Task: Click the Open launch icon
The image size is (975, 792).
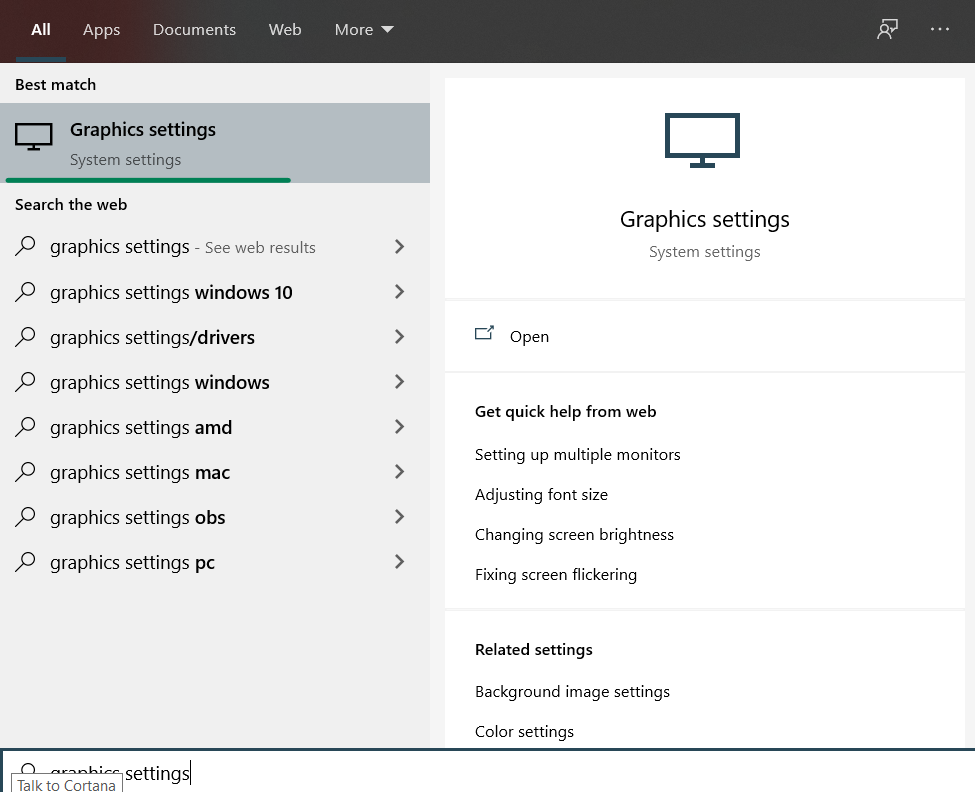Action: 484,333
